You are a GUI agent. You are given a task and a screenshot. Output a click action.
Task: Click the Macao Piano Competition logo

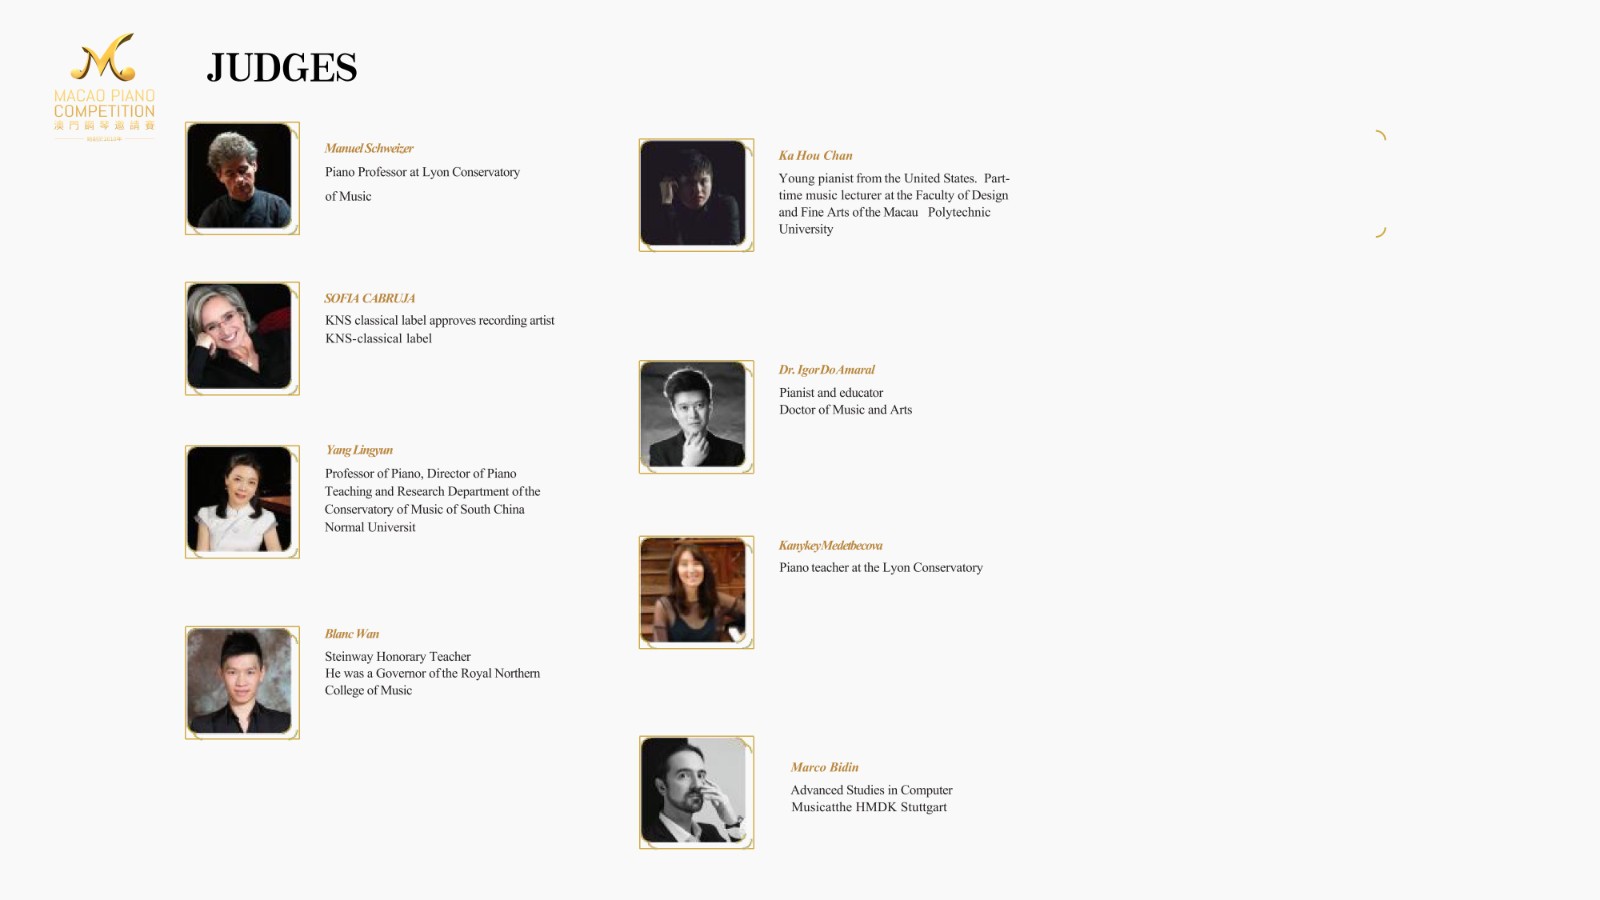(104, 85)
